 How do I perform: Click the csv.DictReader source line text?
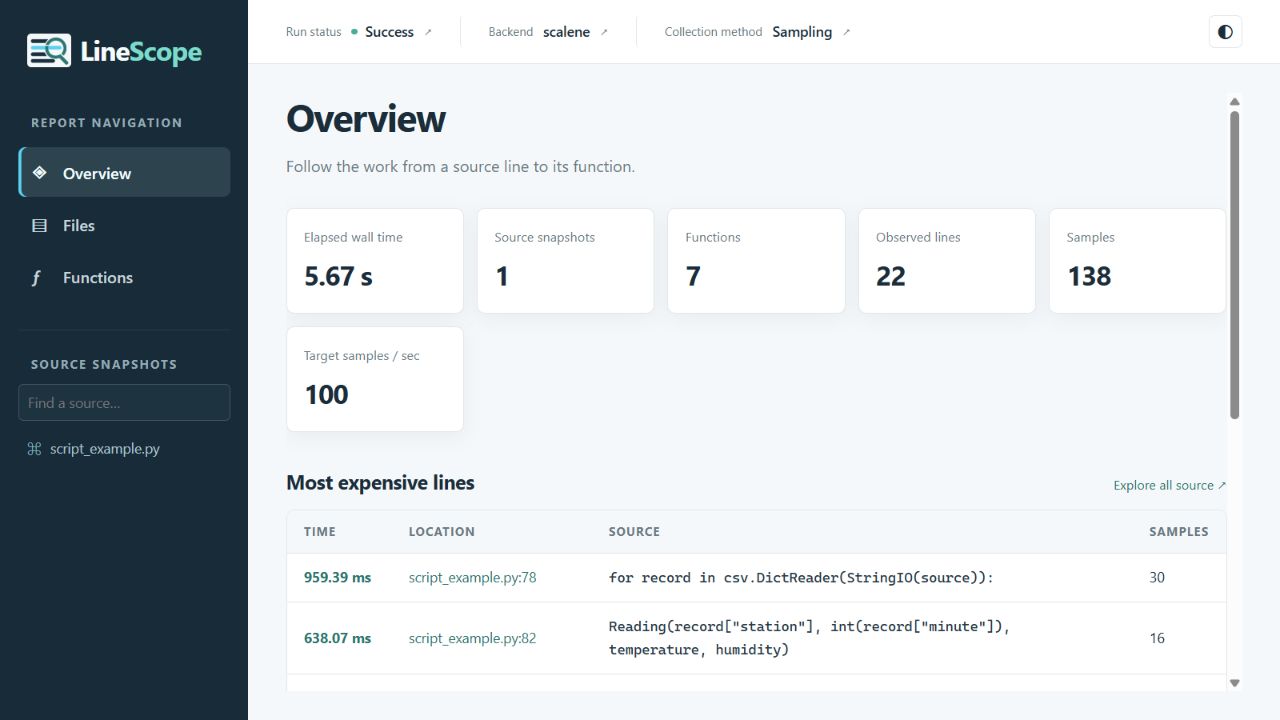pyautogui.click(x=801, y=577)
